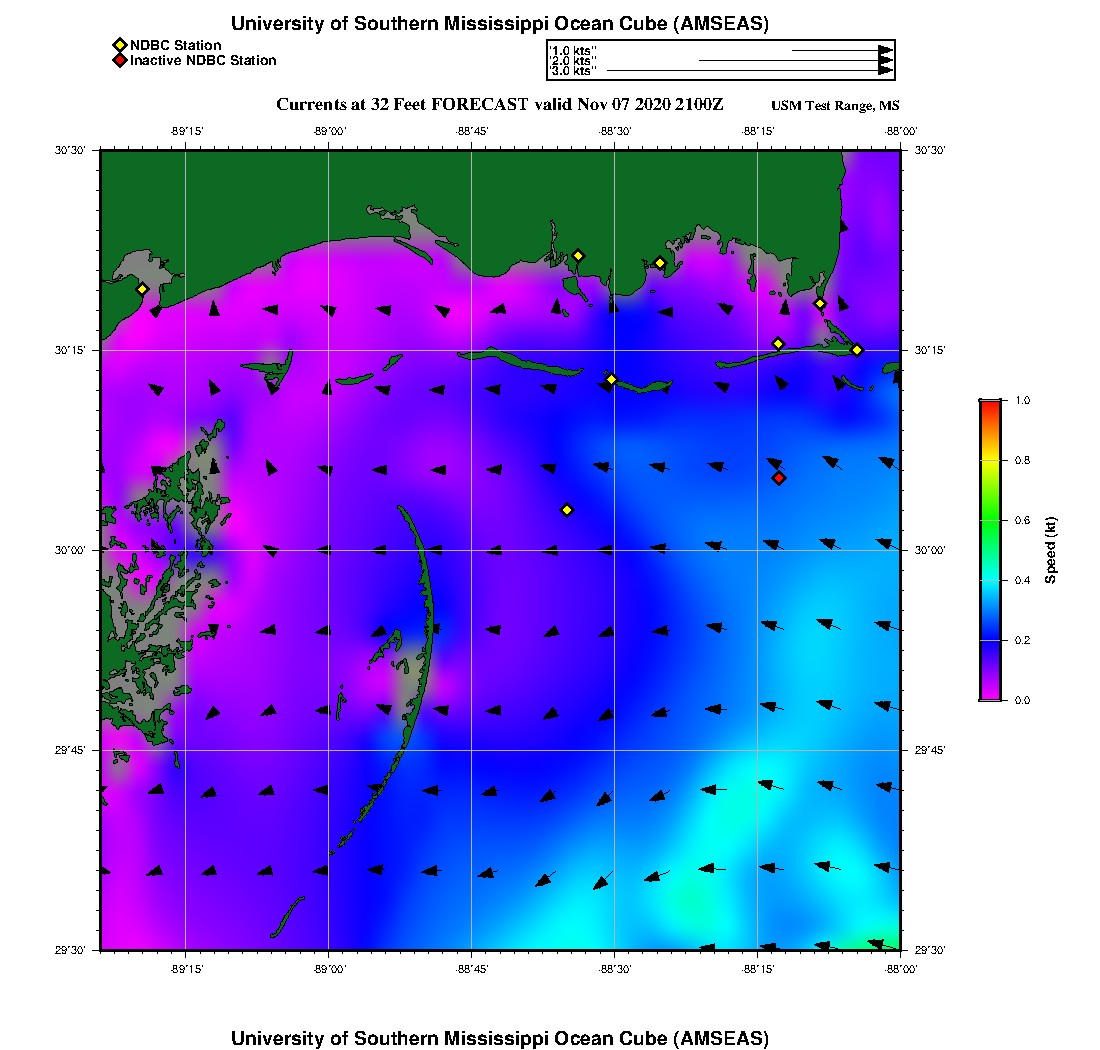This screenshot has width=1100, height=1050.
Task: Select the northernmost yellow station marker on the coast
Action: (x=578, y=255)
